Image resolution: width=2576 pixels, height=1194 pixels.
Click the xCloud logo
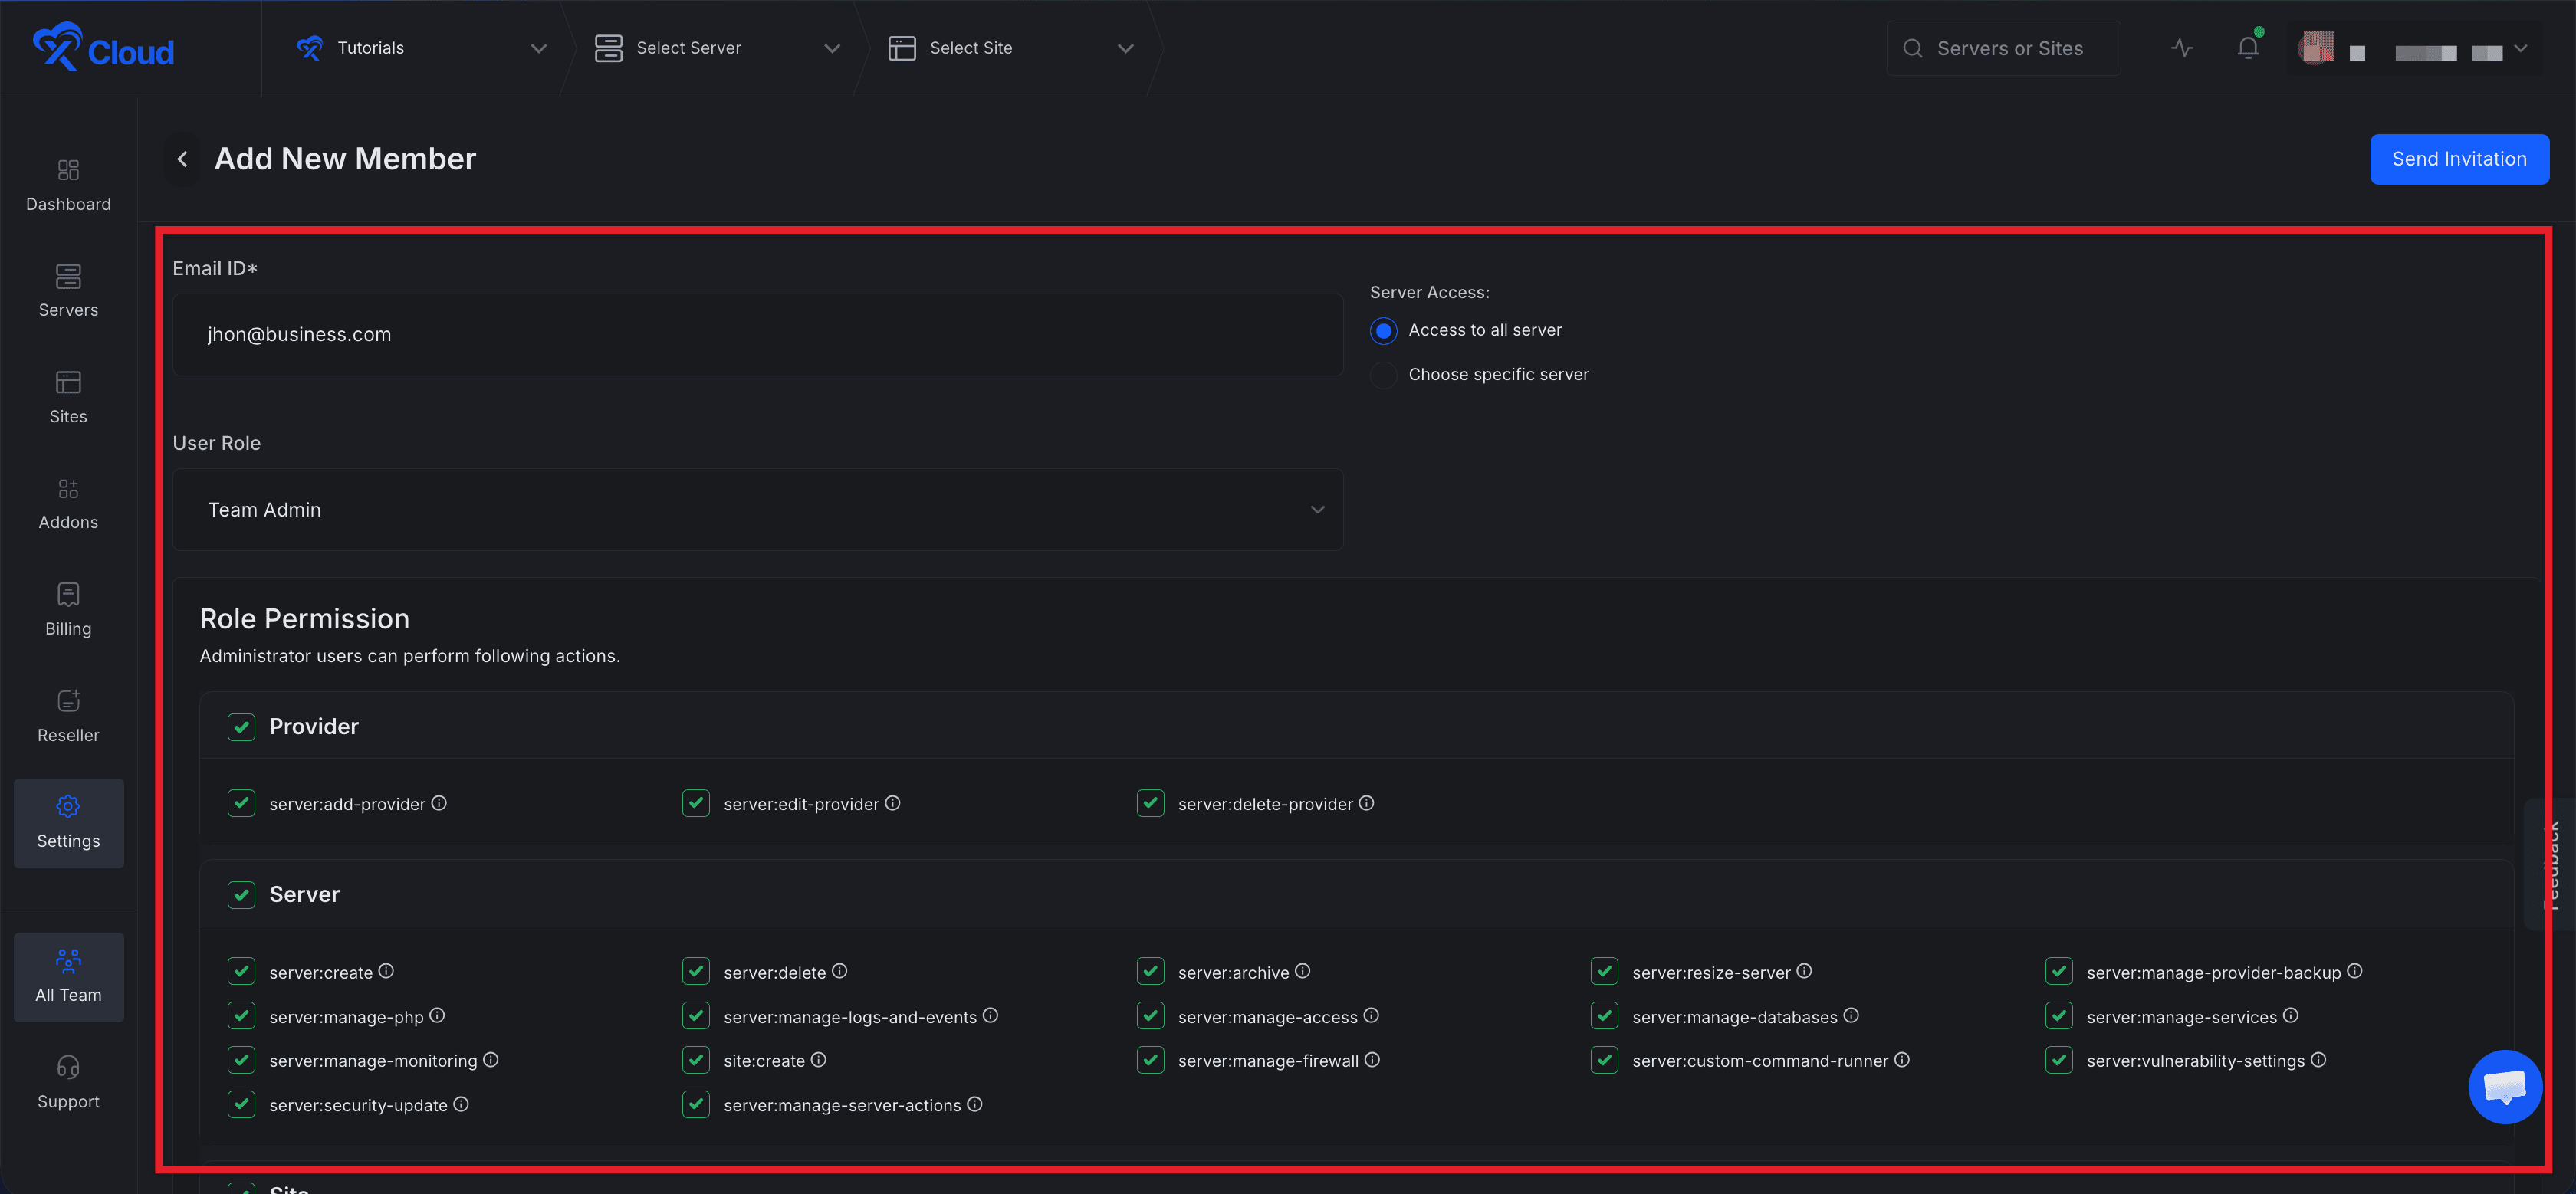(103, 48)
